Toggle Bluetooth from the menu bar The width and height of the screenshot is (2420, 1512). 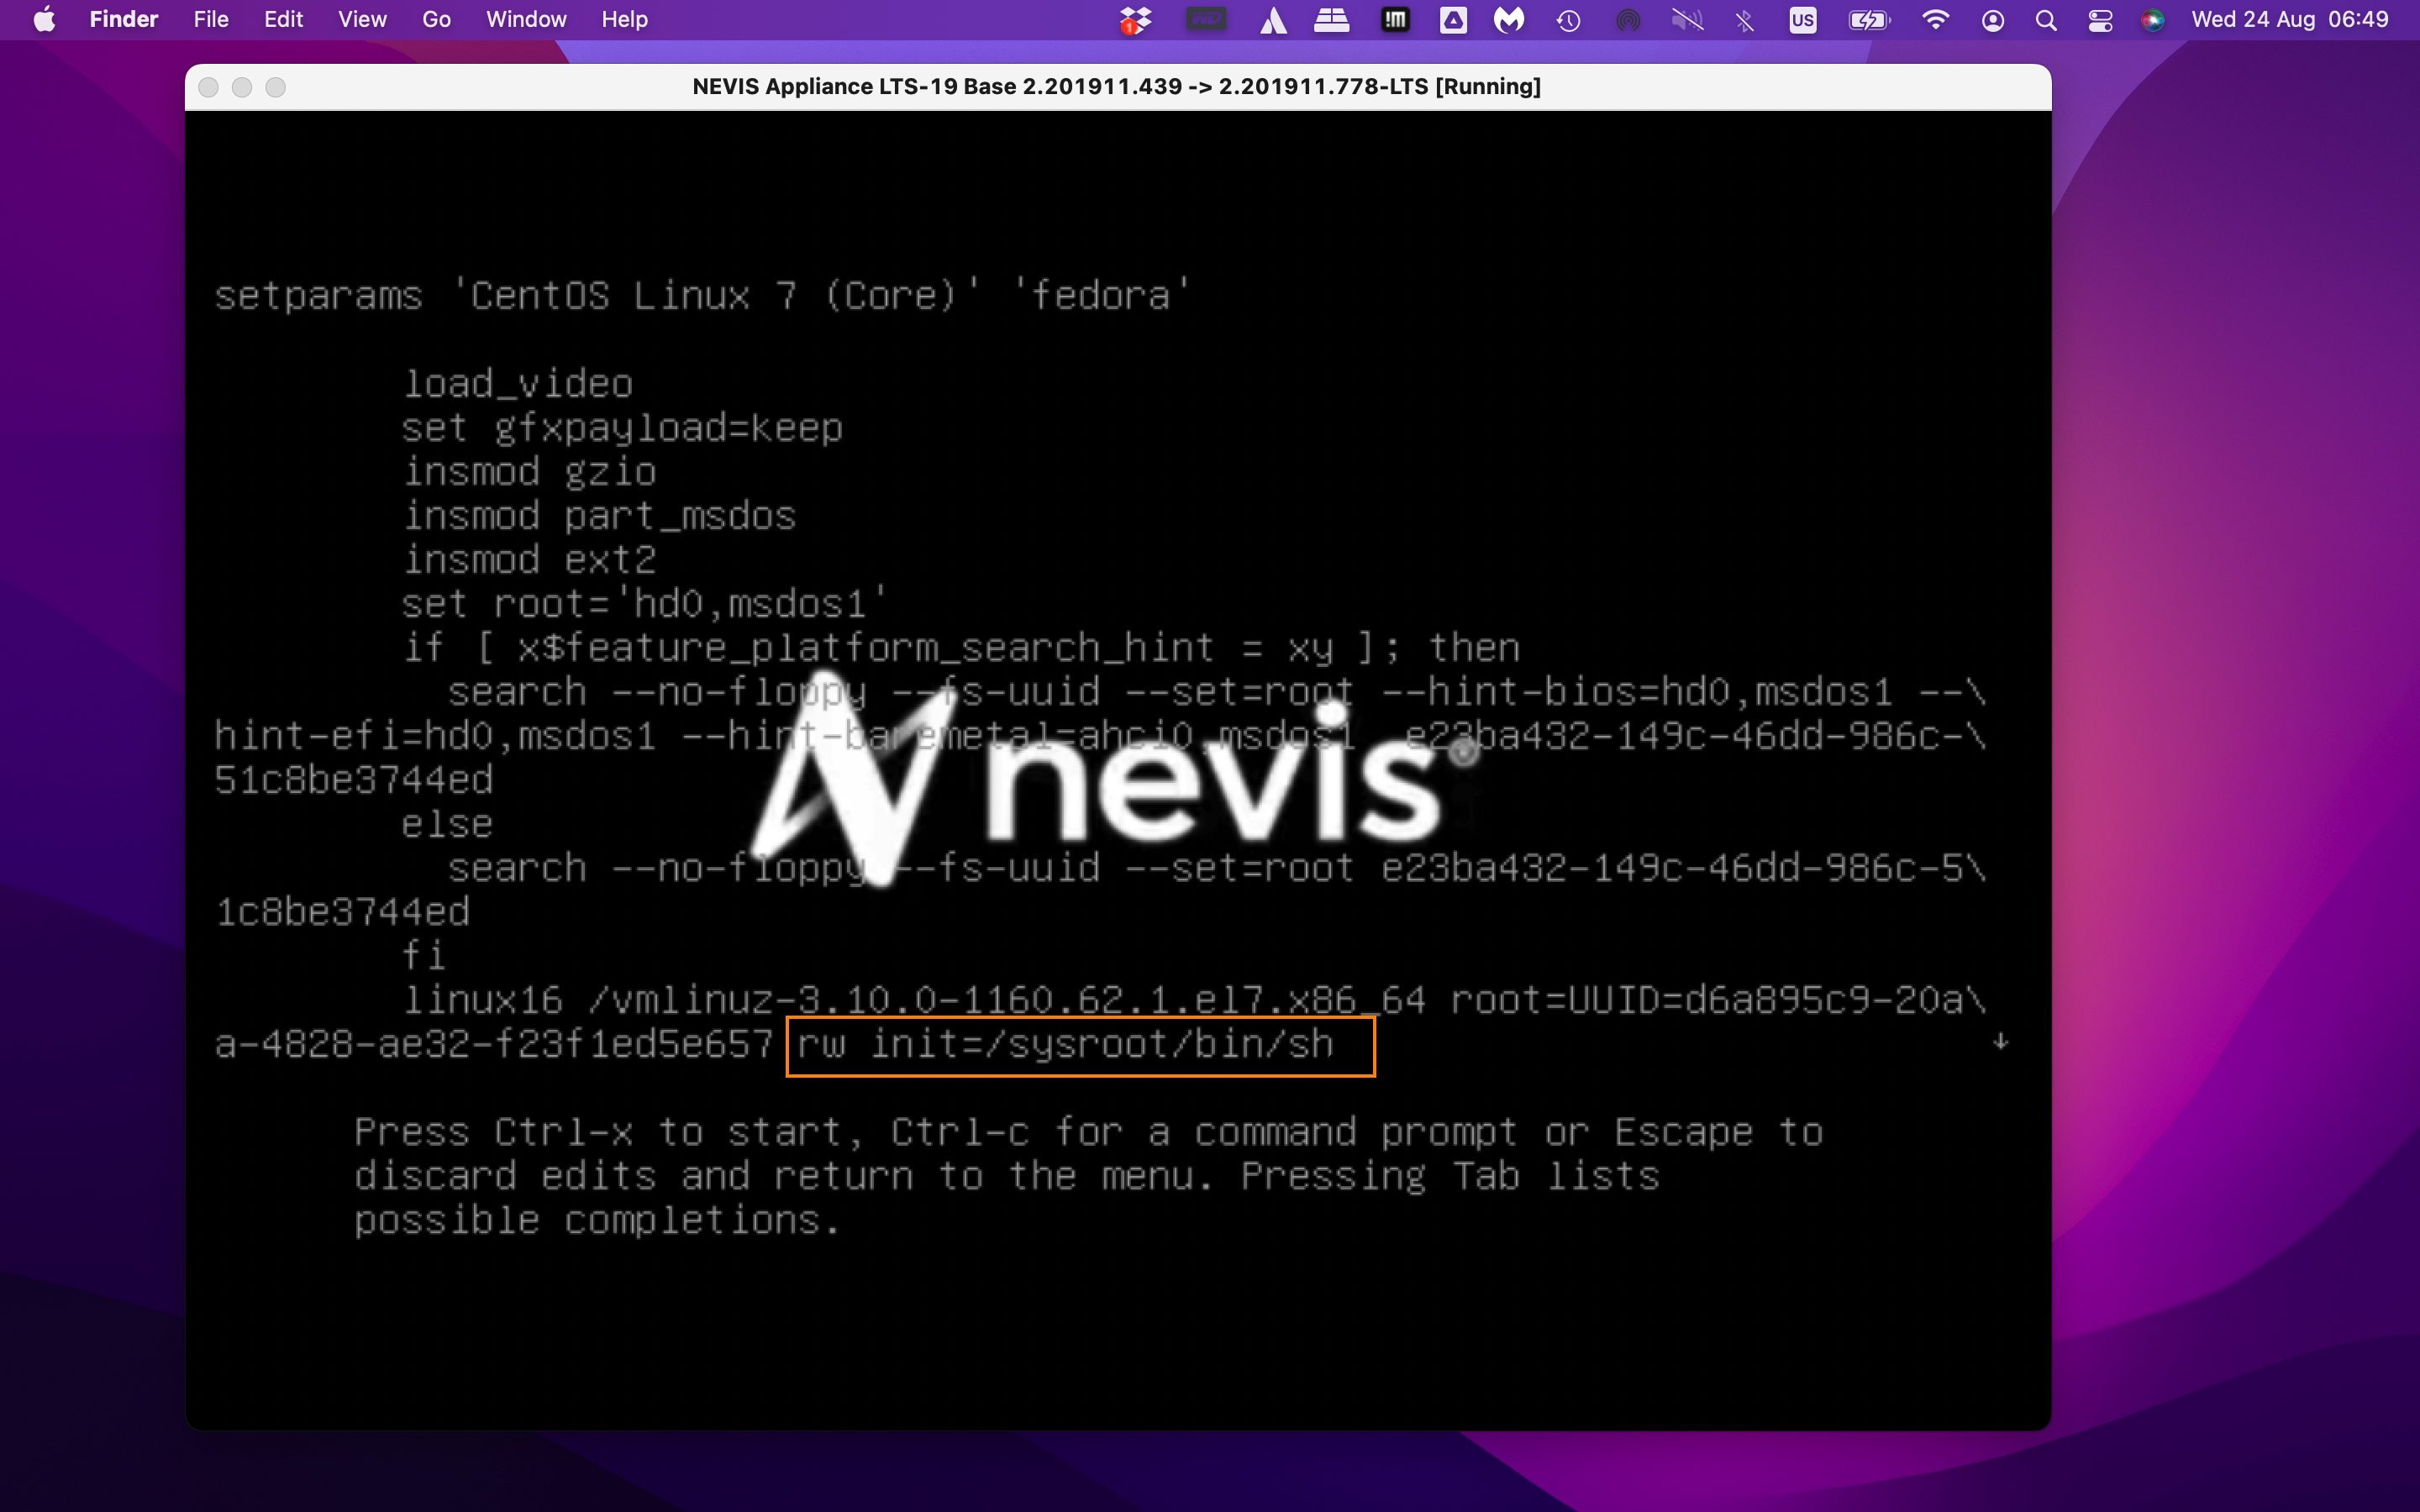pyautogui.click(x=1745, y=20)
